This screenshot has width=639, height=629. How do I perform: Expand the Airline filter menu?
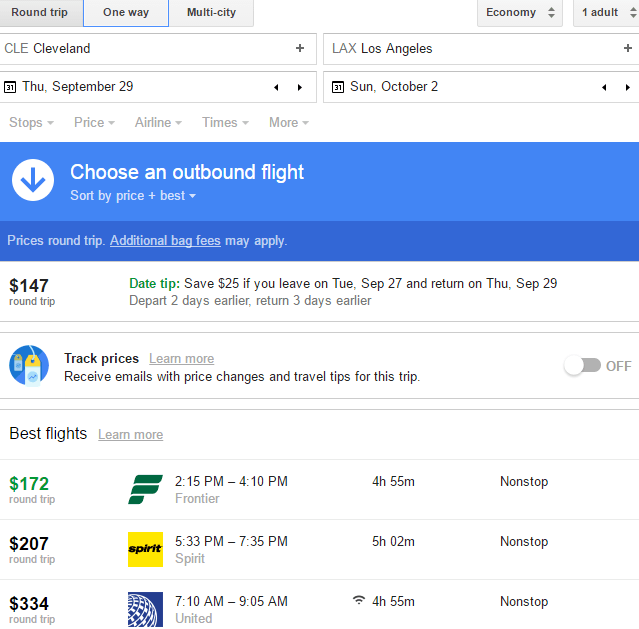(x=158, y=122)
